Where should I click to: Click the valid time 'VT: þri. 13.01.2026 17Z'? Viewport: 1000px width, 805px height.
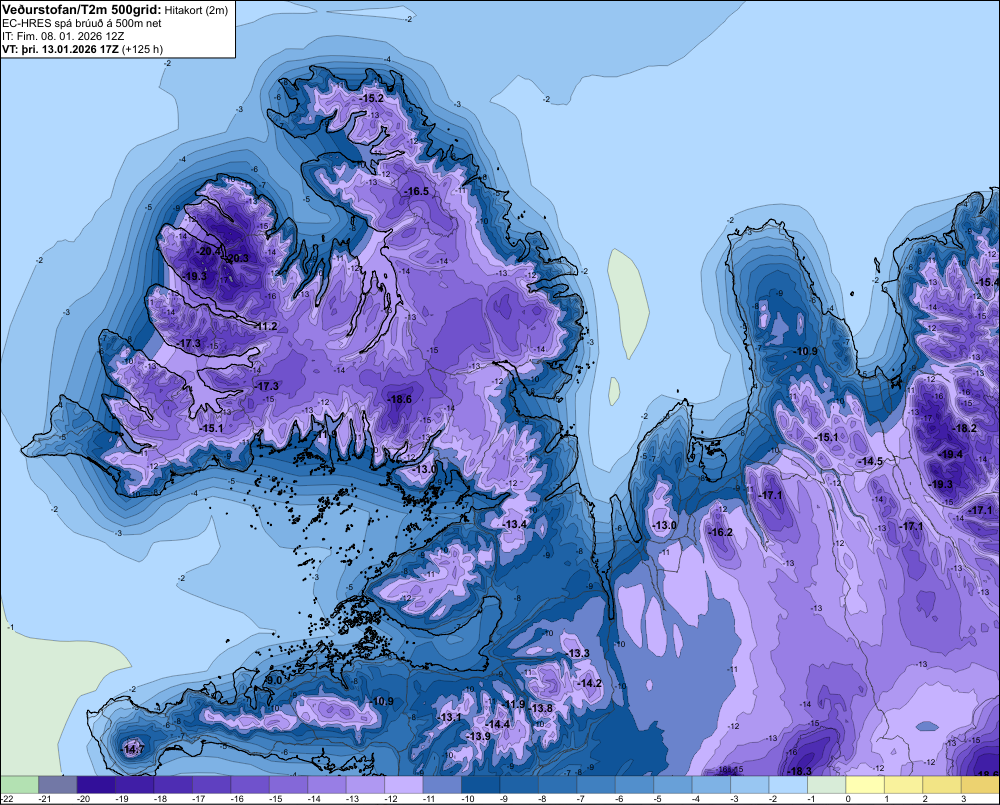(60, 49)
